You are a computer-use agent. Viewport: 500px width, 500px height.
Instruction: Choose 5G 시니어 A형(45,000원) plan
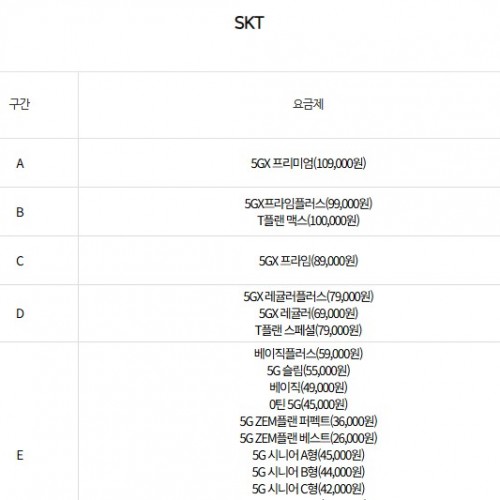point(308,455)
